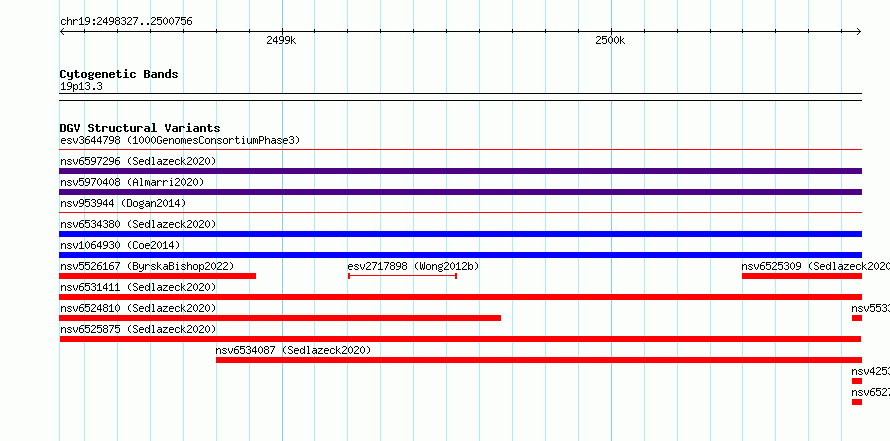Open the nsv1064930 (Coe2014) label
The height and width of the screenshot is (441, 890).
tap(120, 245)
